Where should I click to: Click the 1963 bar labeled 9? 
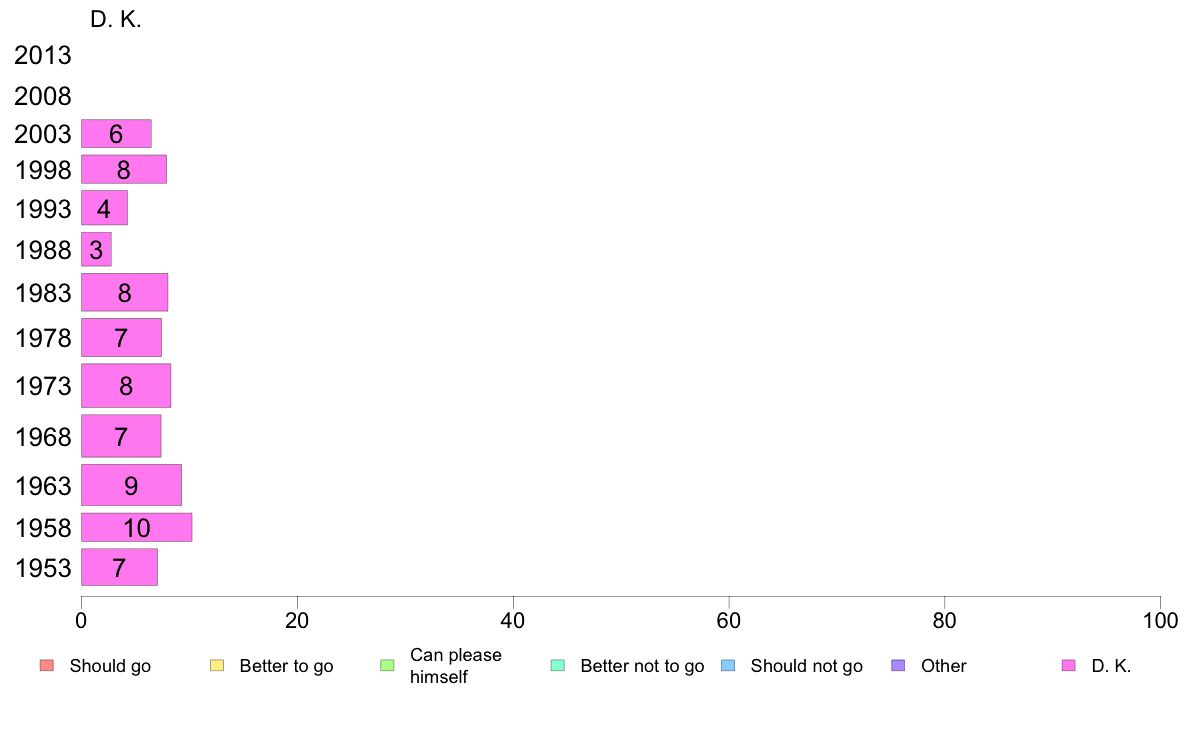pos(131,485)
